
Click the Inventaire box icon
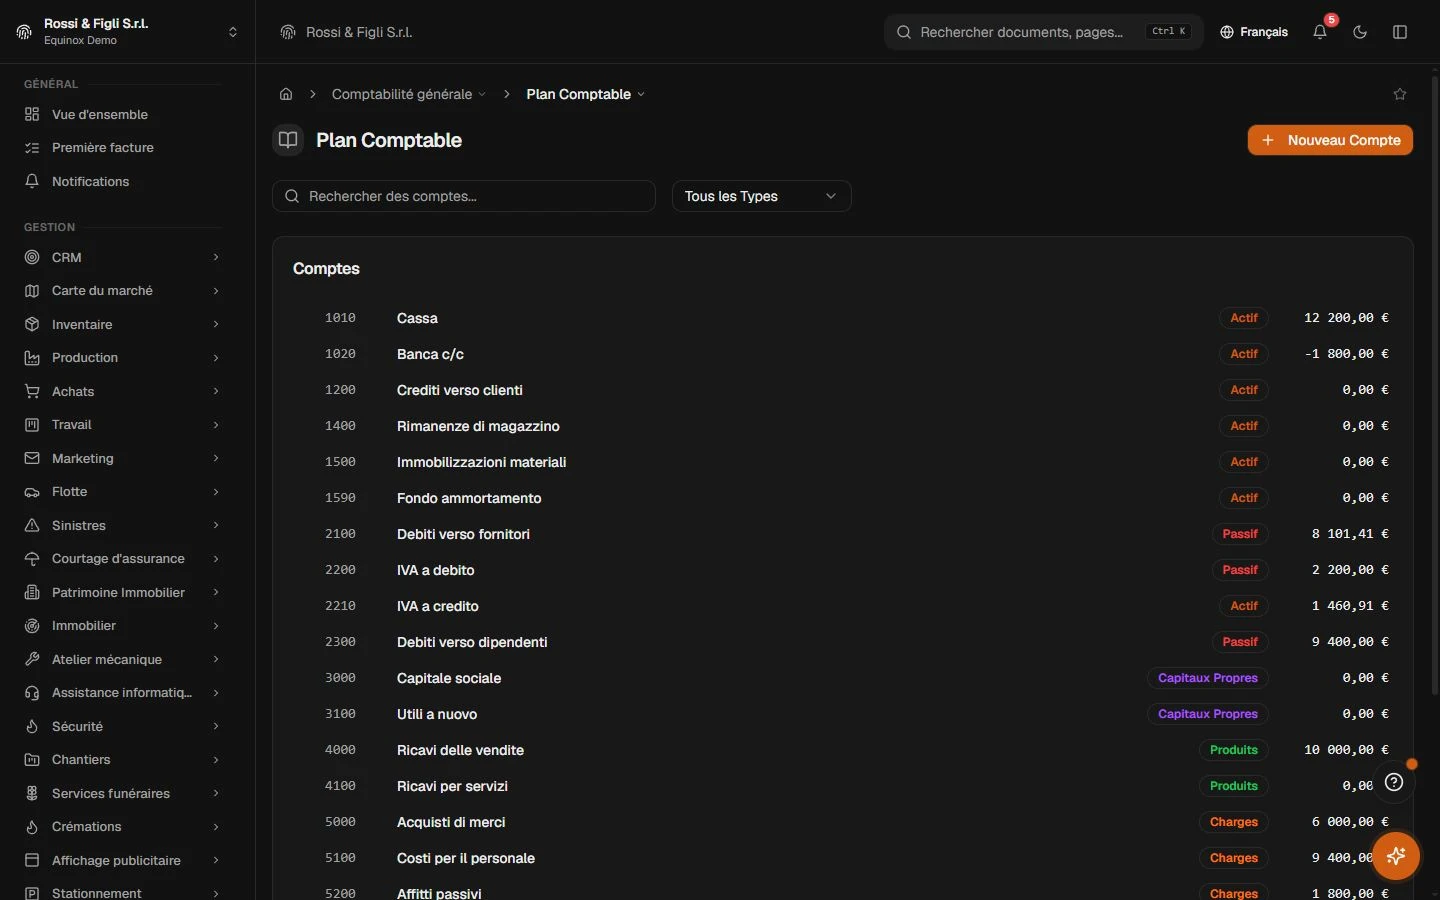click(32, 324)
